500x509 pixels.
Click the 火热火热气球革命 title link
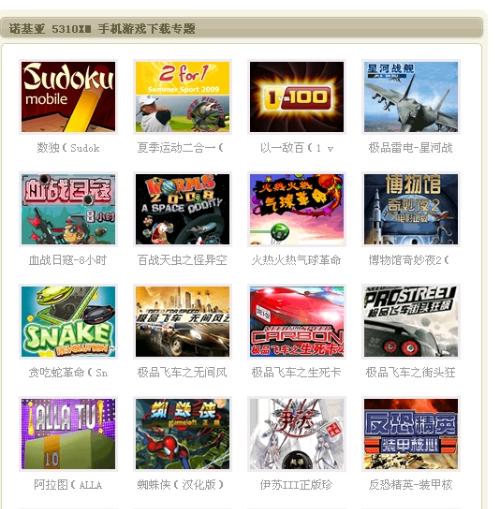(296, 260)
